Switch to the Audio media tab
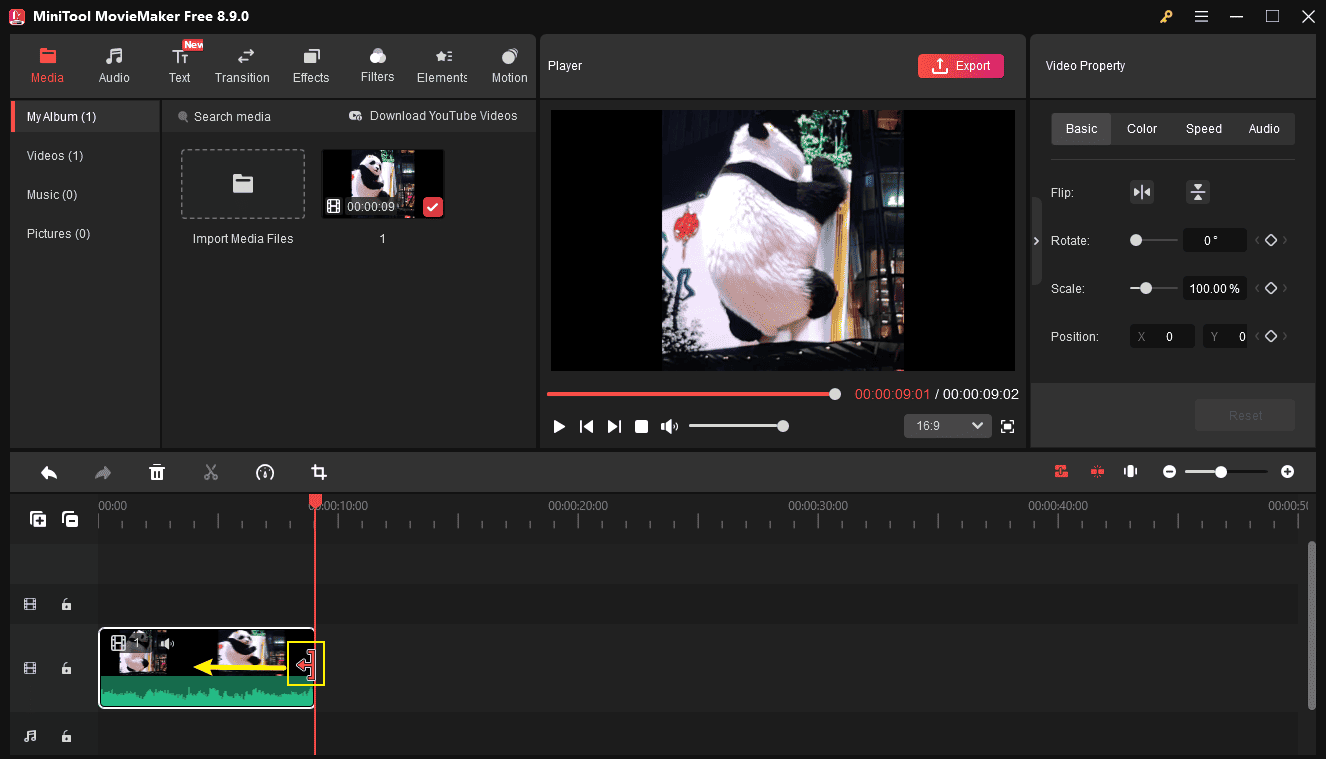 [114, 66]
